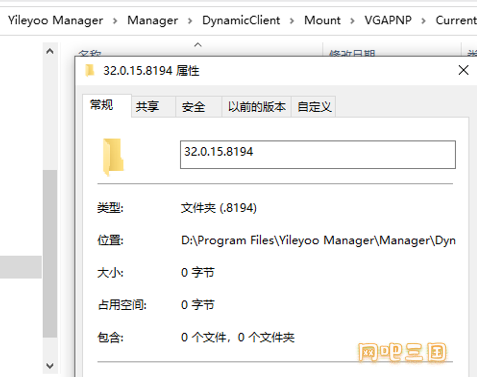477x377 pixels.
Task: Click the folder name field 32.0.15.8194
Action: coord(318,155)
